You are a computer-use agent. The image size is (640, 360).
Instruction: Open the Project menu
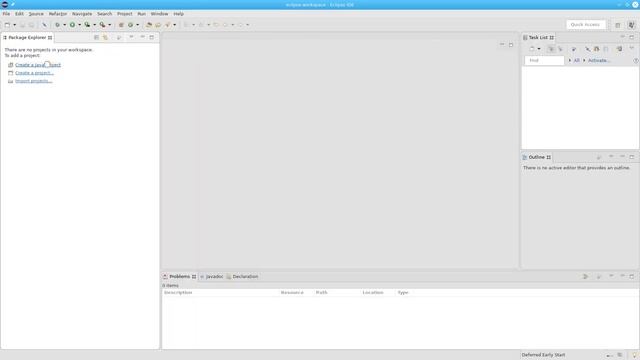[x=124, y=14]
